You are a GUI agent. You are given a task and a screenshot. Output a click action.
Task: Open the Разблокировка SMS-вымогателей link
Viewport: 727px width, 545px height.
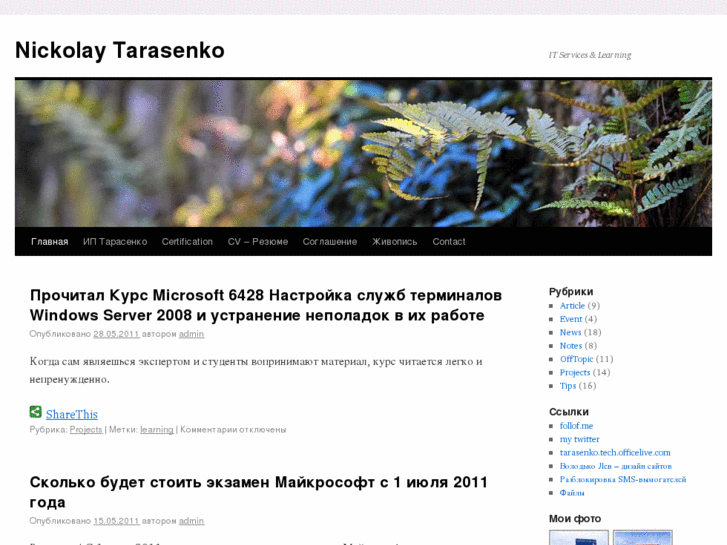[623, 480]
